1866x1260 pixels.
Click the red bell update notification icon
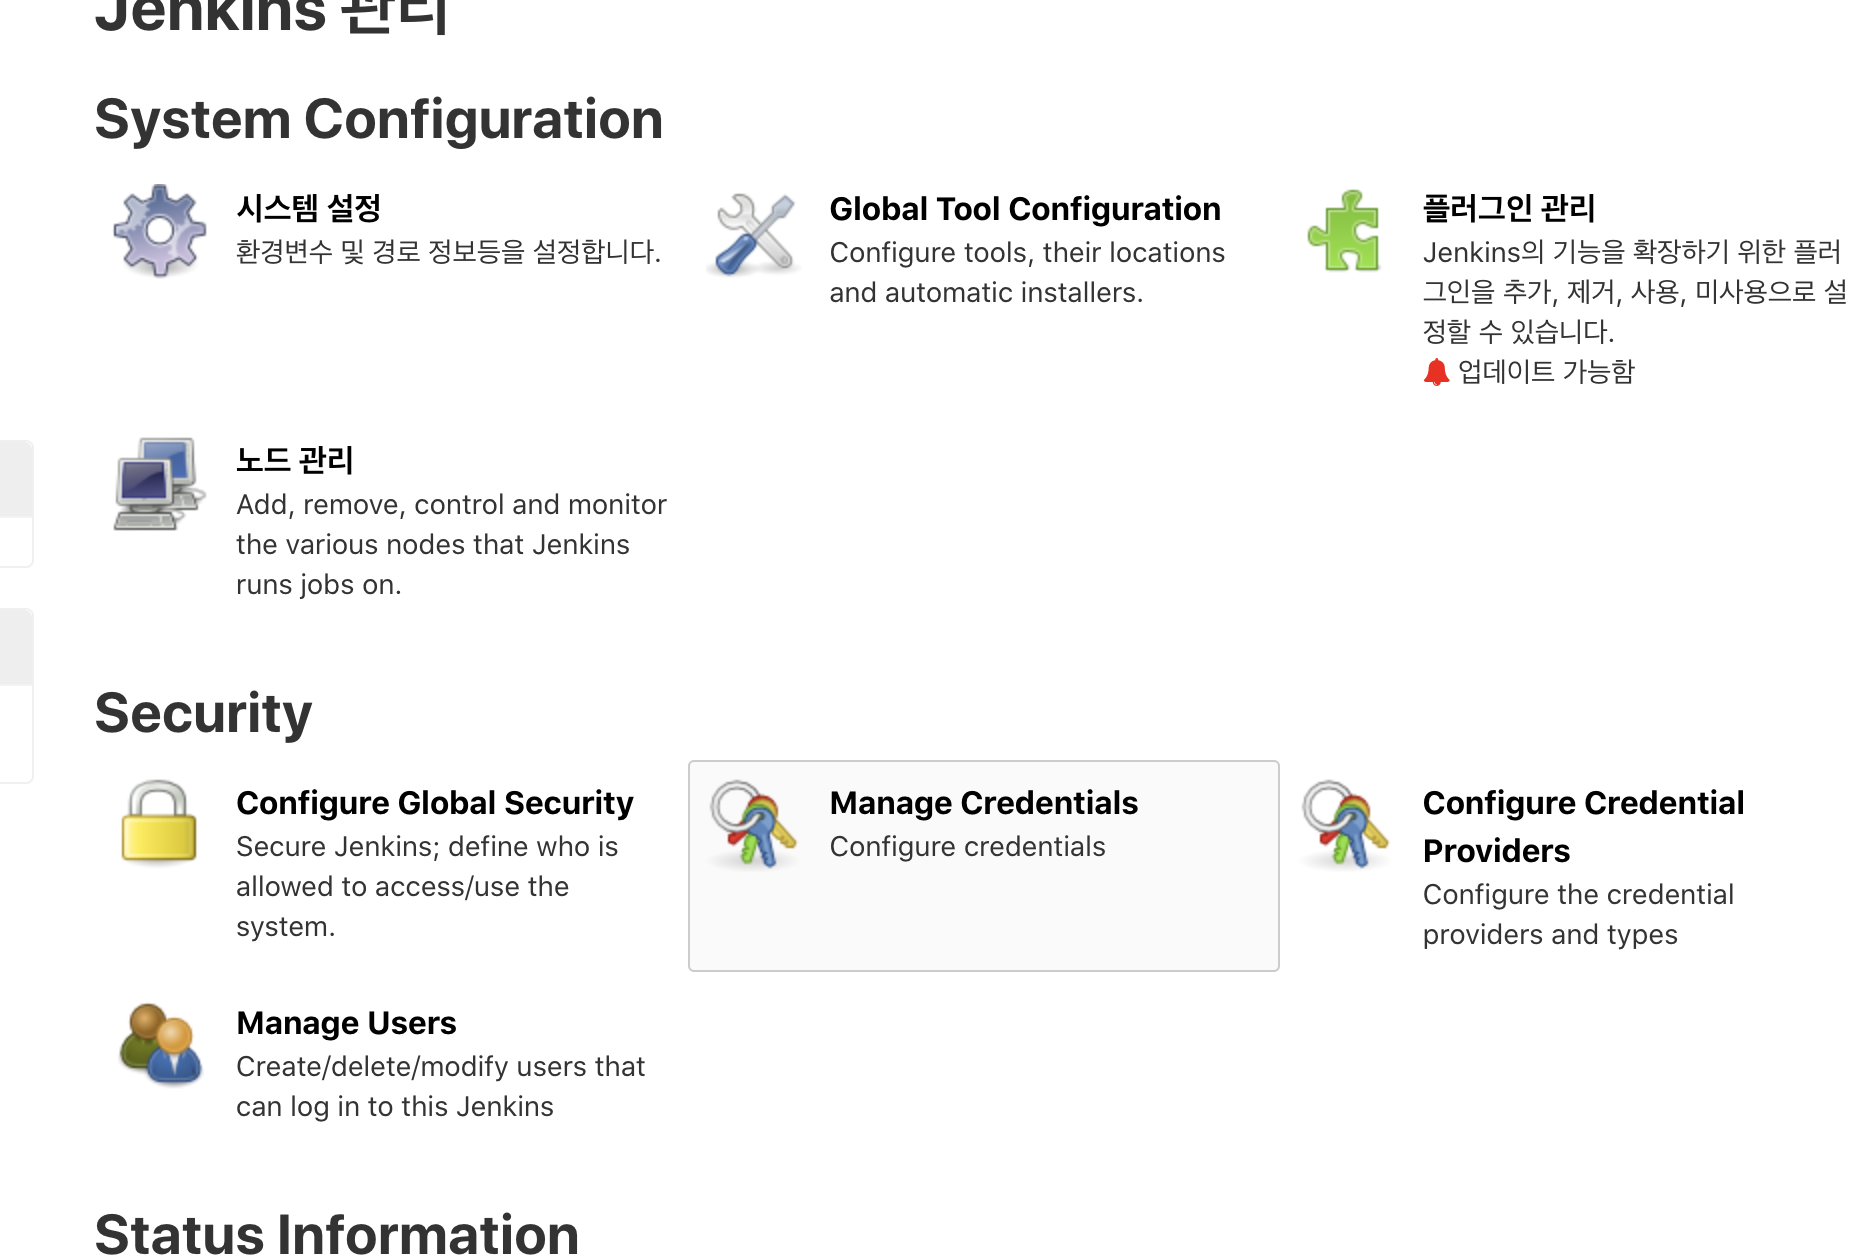click(x=1436, y=372)
